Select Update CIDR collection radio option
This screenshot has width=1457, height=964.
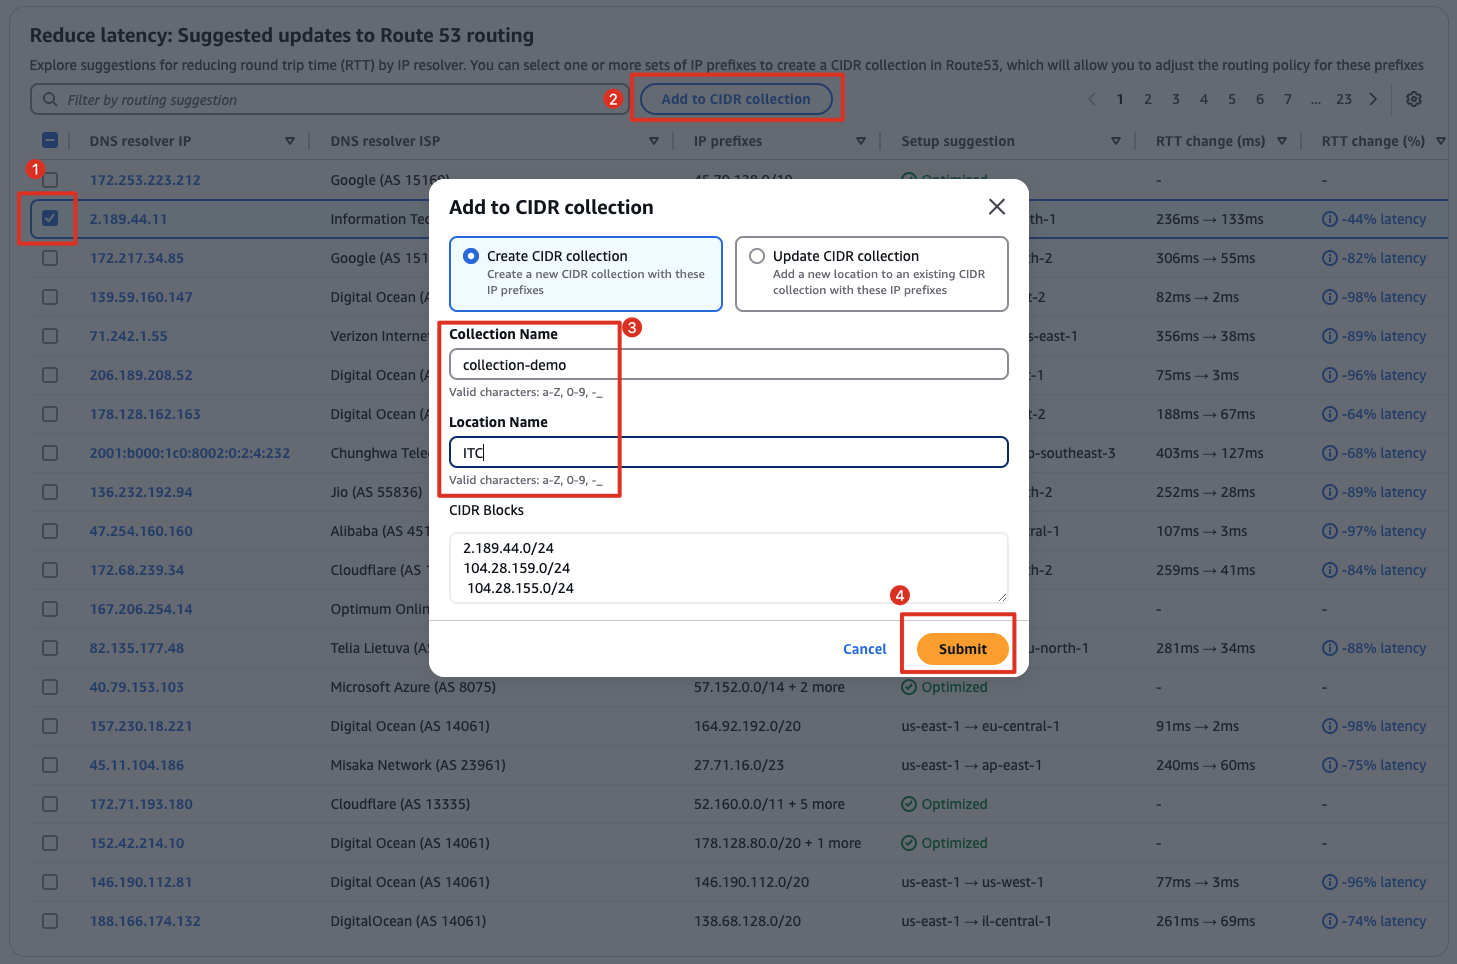point(757,256)
